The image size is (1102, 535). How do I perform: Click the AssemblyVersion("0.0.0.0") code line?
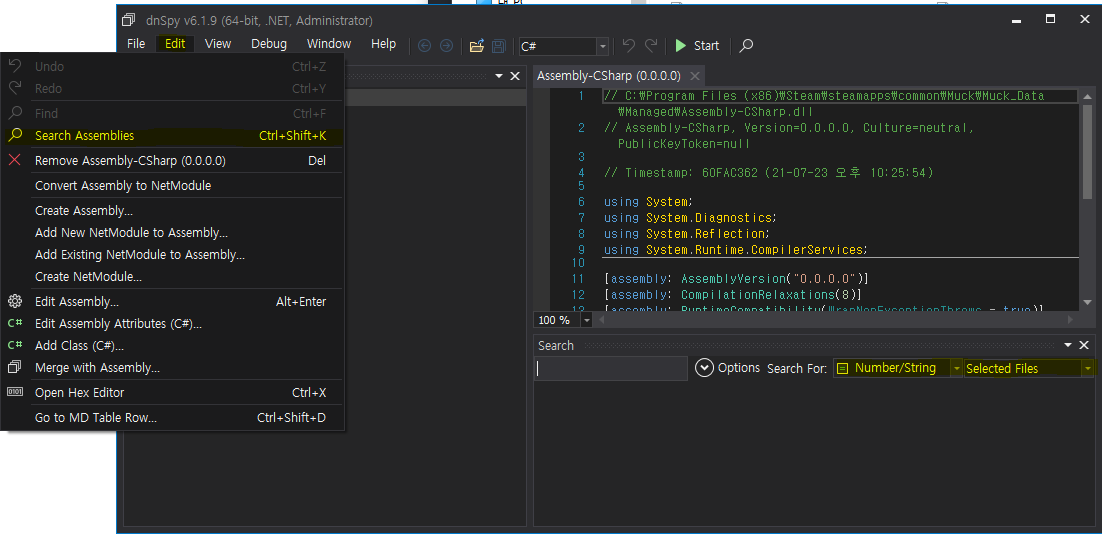(736, 279)
